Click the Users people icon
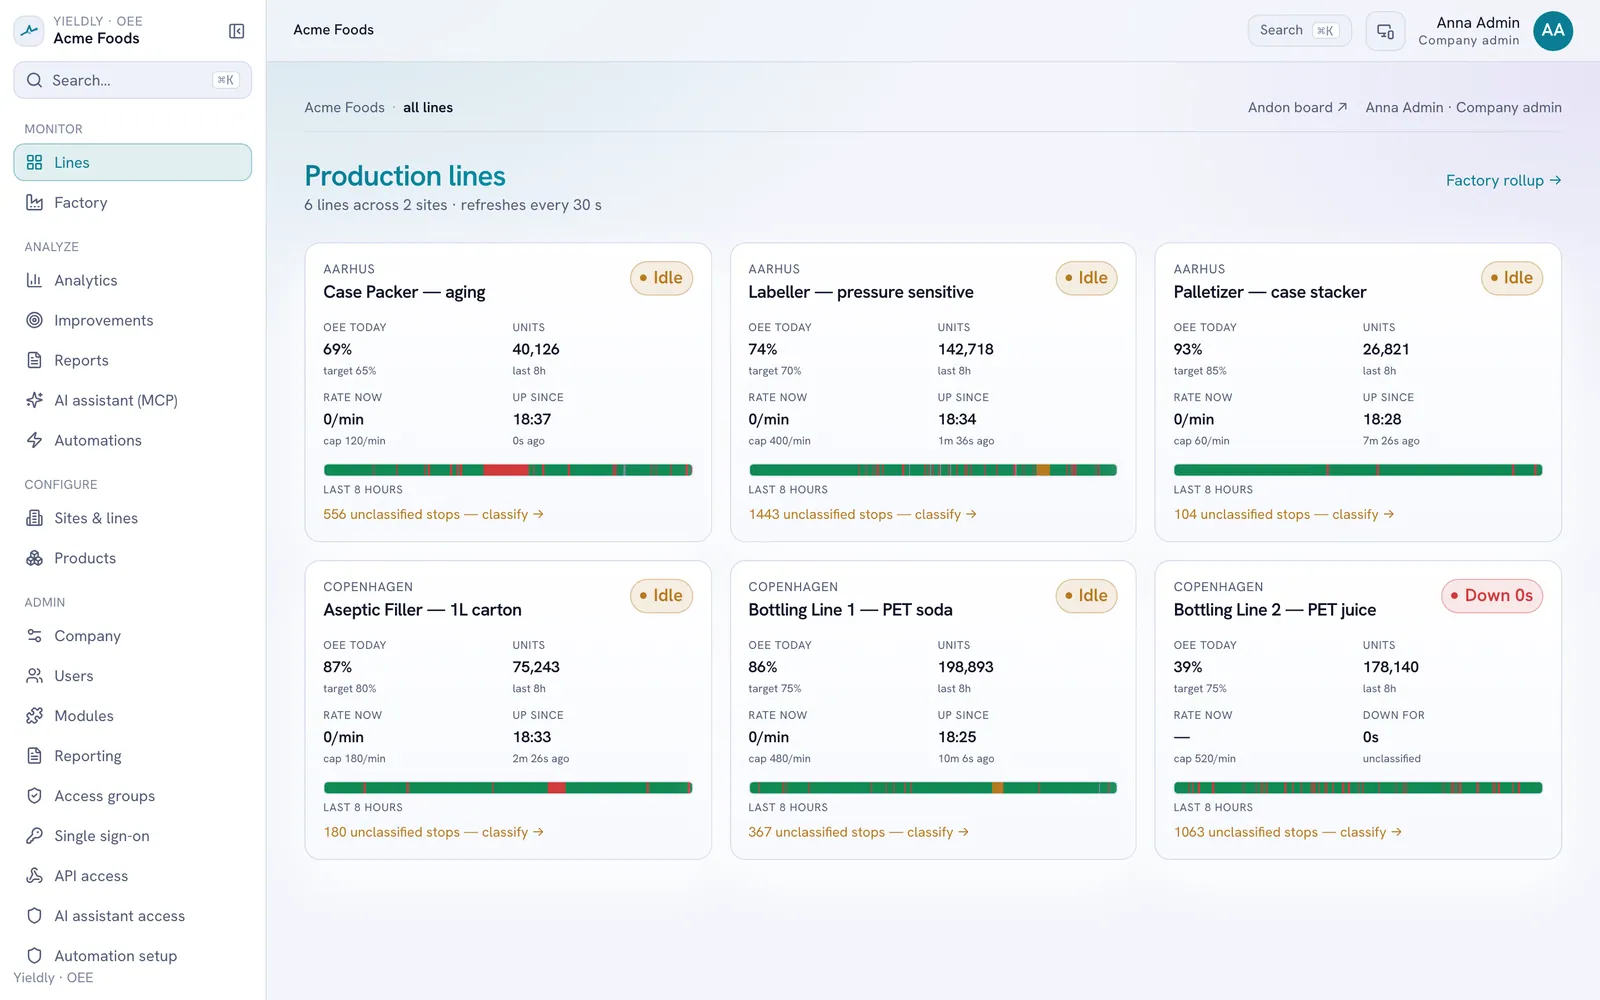The image size is (1600, 1000). [x=34, y=676]
